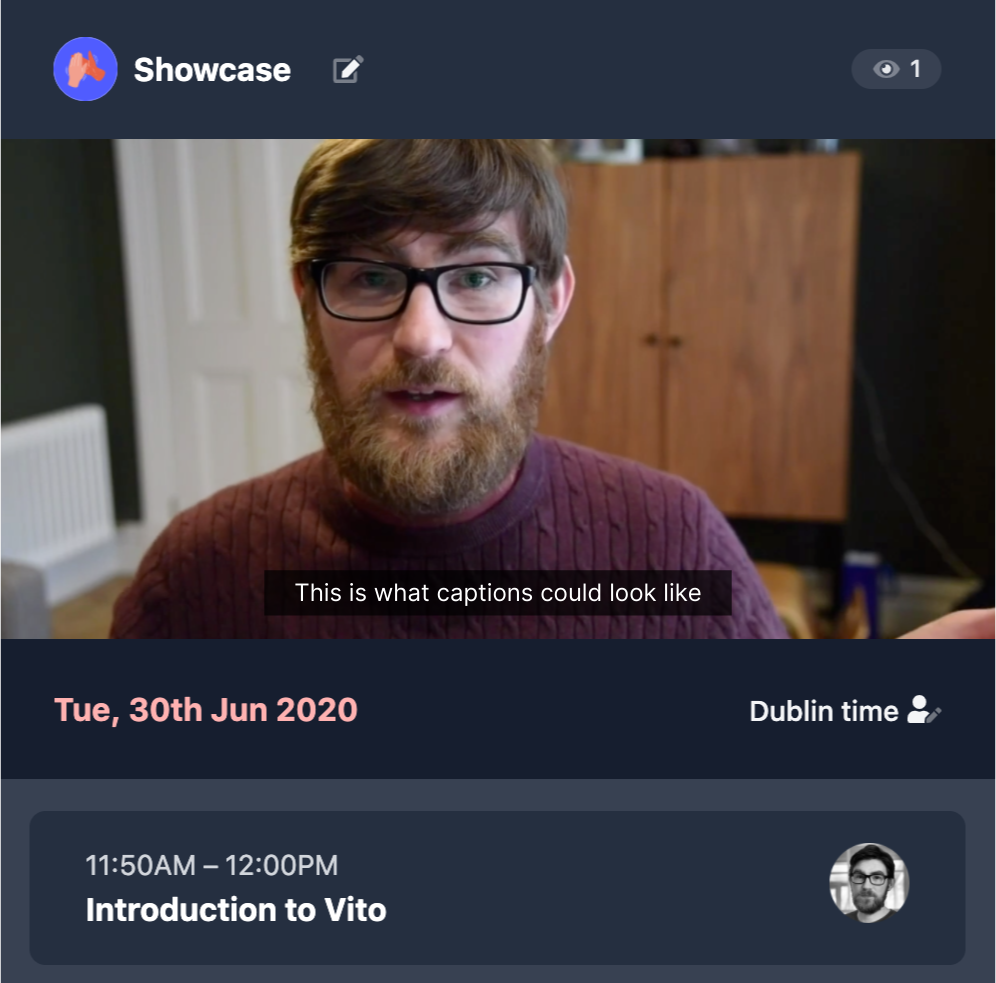Change the Dublin time zone label
Viewport: 996px width, 983px height.
pos(823,711)
